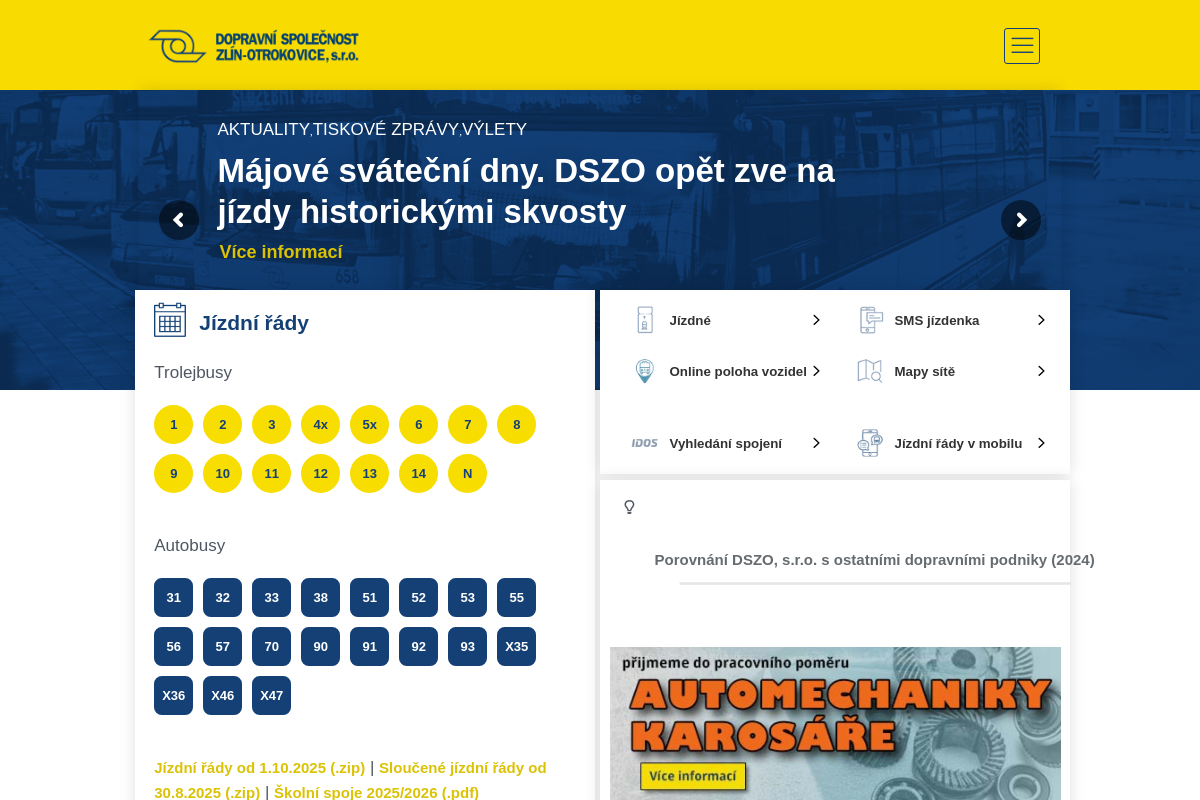Viewport: 1200px width, 800px height.
Task: Download Sloučené jízdní řády zip
Action: pyautogui.click(x=350, y=780)
